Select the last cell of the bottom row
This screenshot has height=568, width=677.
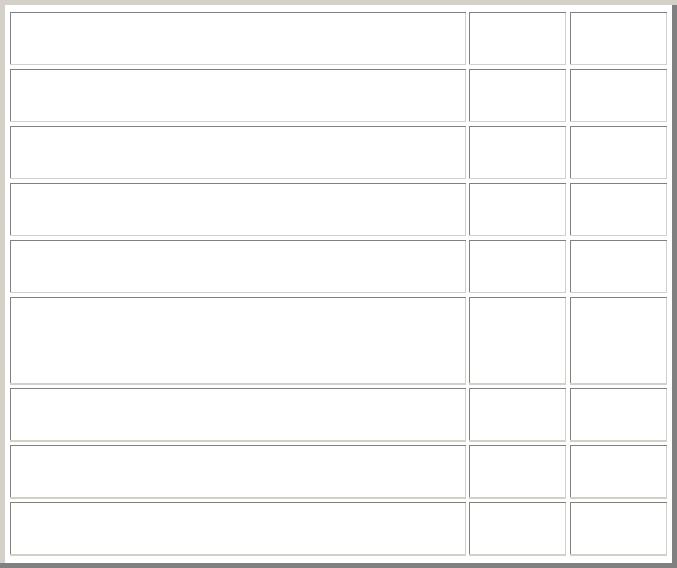click(x=618, y=529)
